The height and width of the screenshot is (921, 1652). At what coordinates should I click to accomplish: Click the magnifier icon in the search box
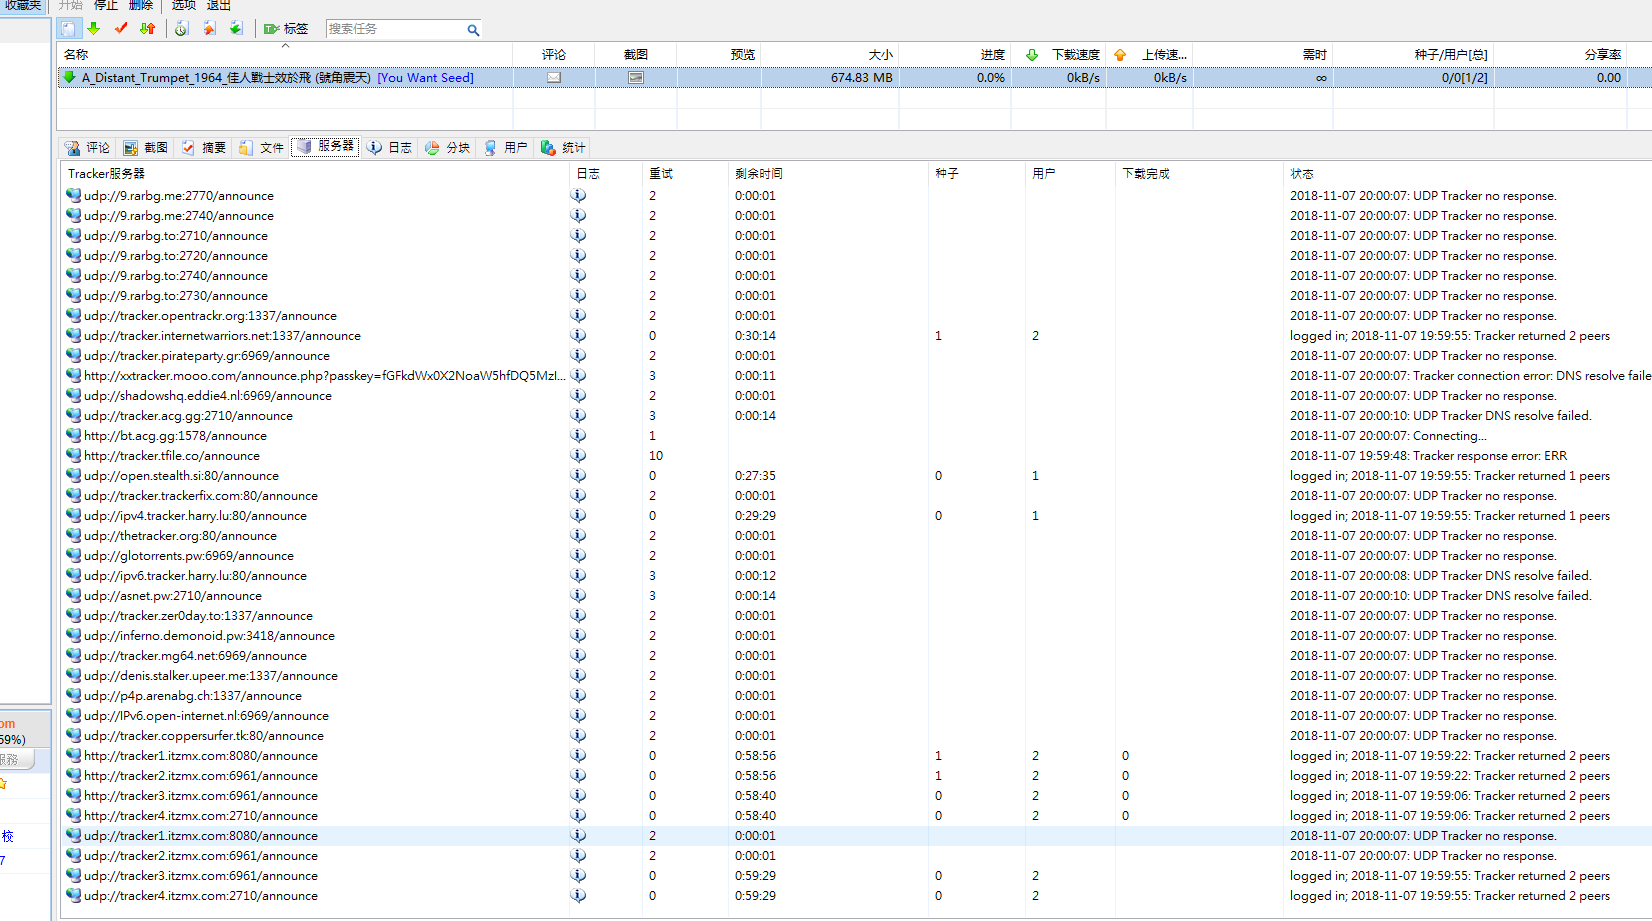(473, 30)
